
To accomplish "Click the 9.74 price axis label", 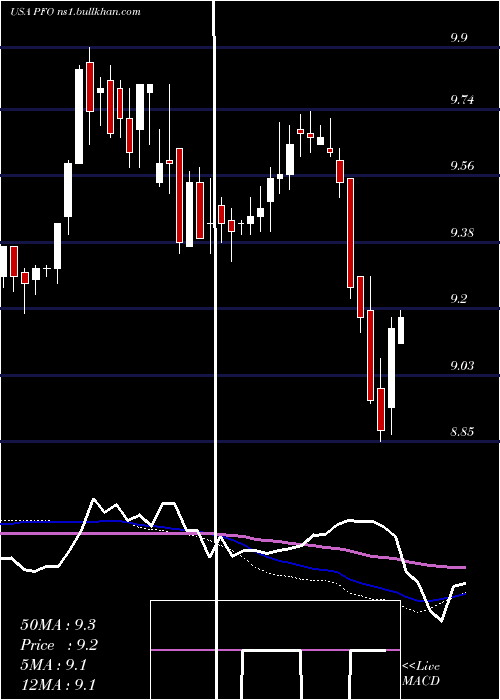I will pos(462,100).
